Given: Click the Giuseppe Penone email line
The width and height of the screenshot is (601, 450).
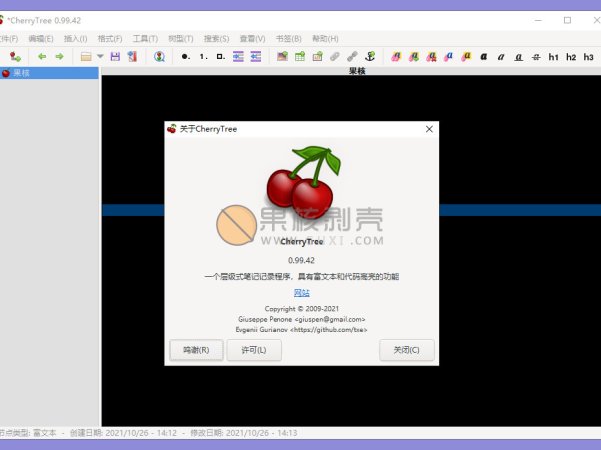Looking at the screenshot, I should coord(302,319).
